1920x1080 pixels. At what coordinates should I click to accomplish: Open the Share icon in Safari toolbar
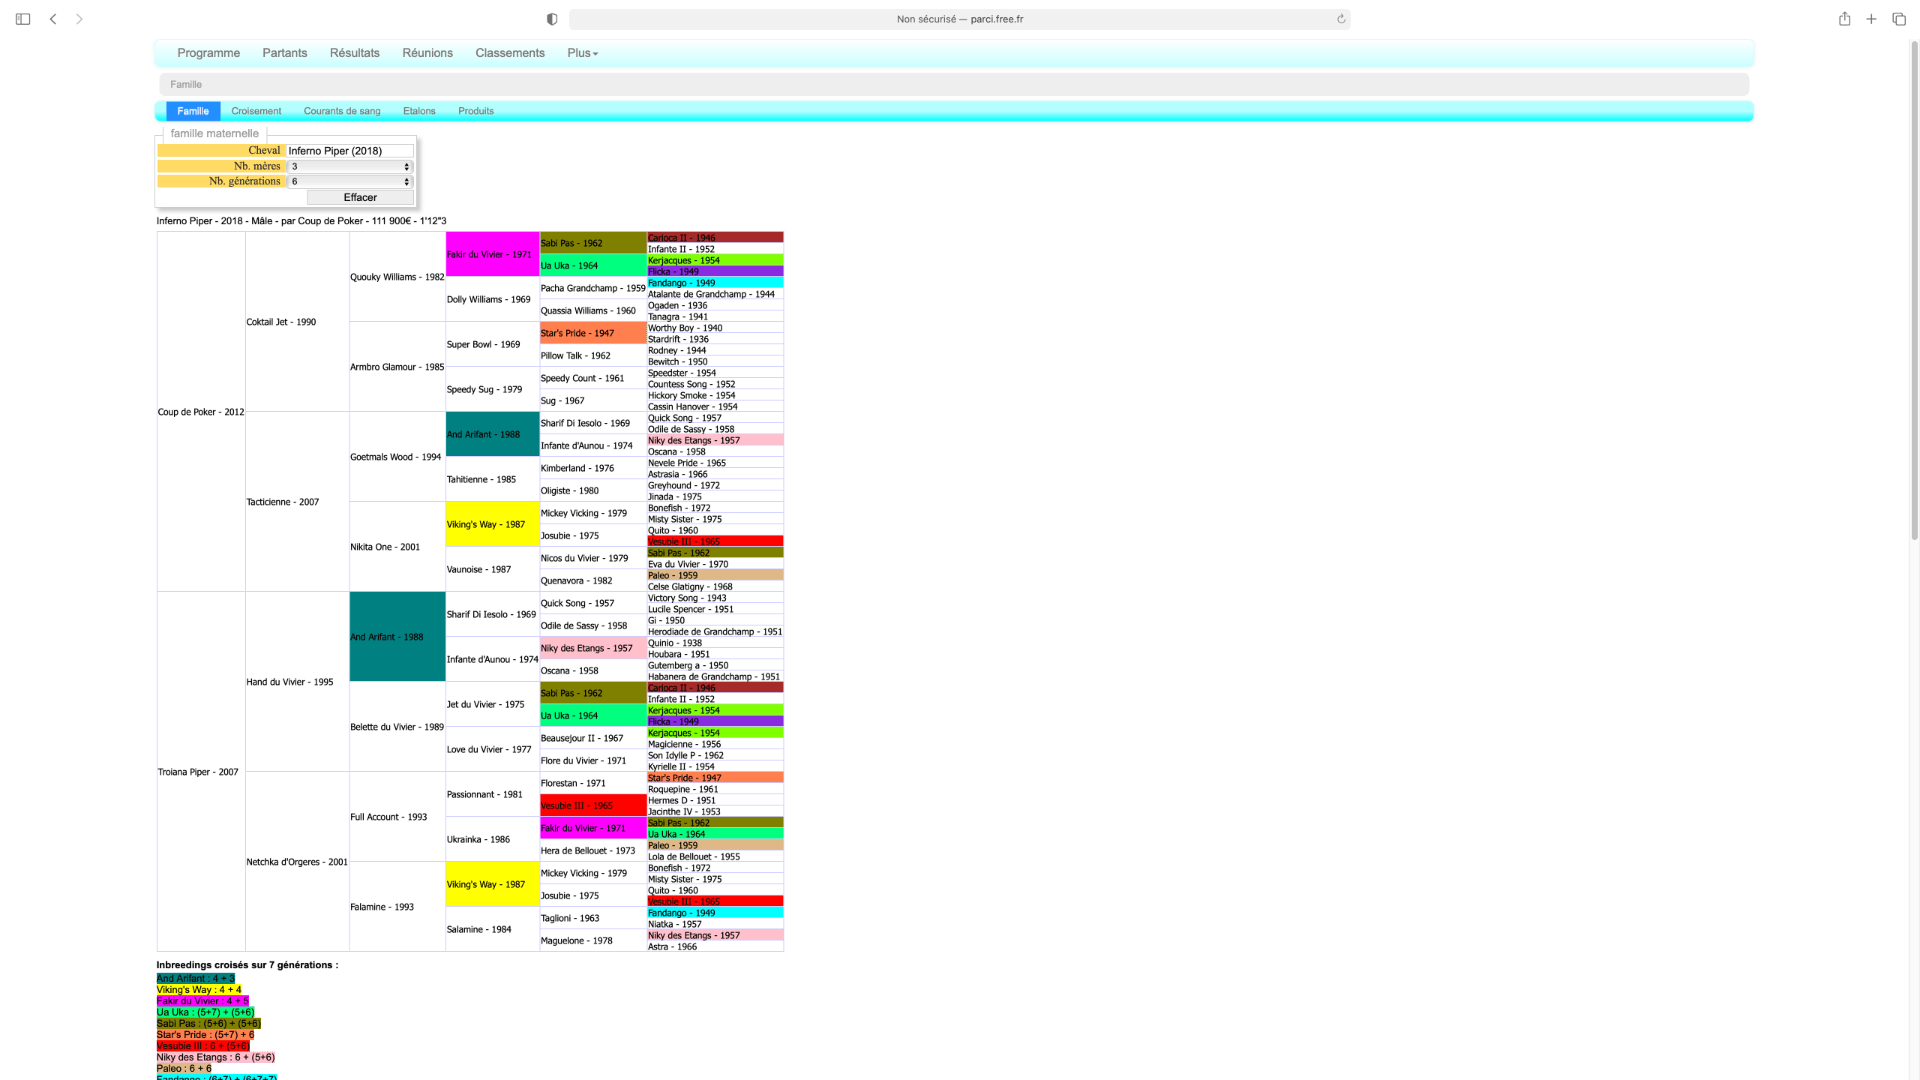click(1845, 19)
